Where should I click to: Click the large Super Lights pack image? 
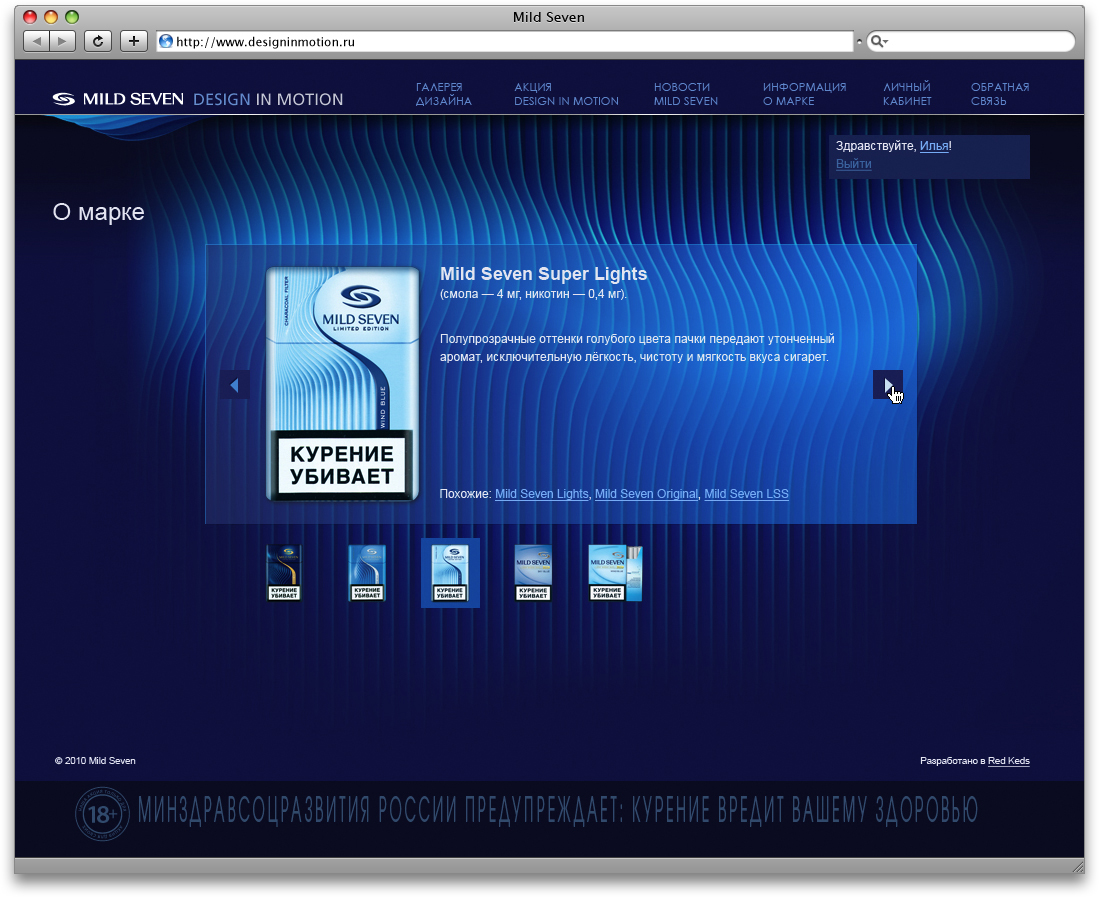click(343, 384)
